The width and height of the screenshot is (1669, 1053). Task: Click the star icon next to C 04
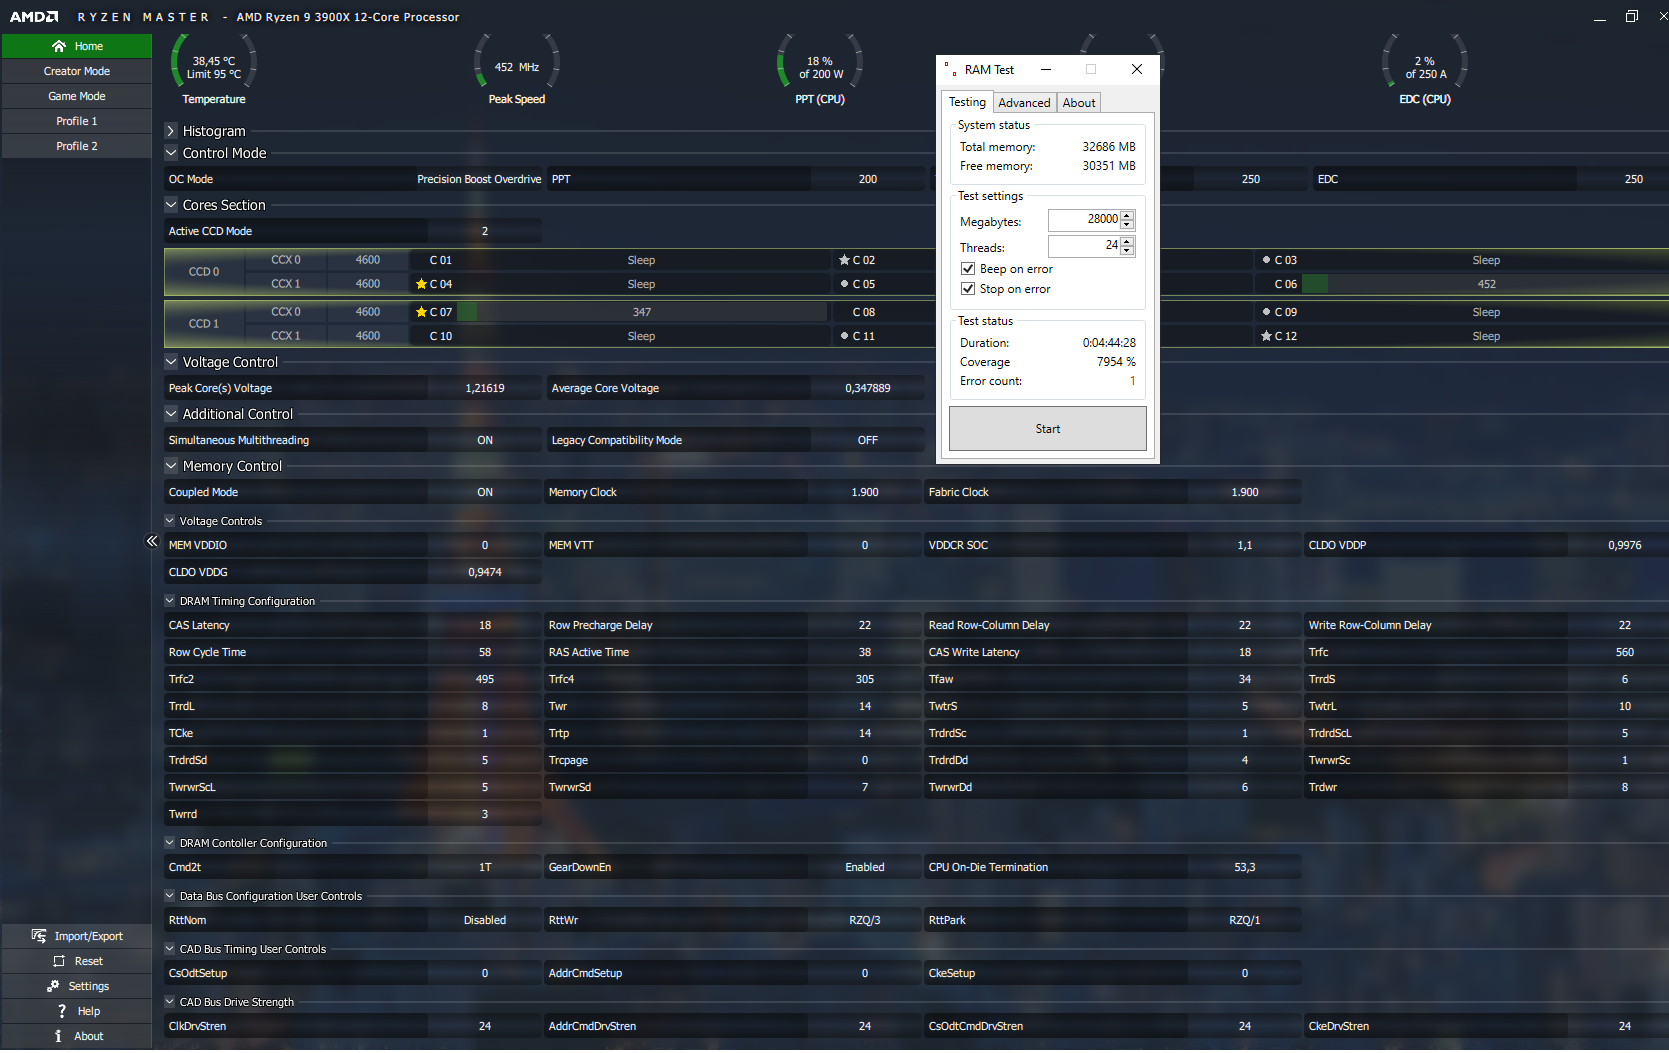point(421,284)
